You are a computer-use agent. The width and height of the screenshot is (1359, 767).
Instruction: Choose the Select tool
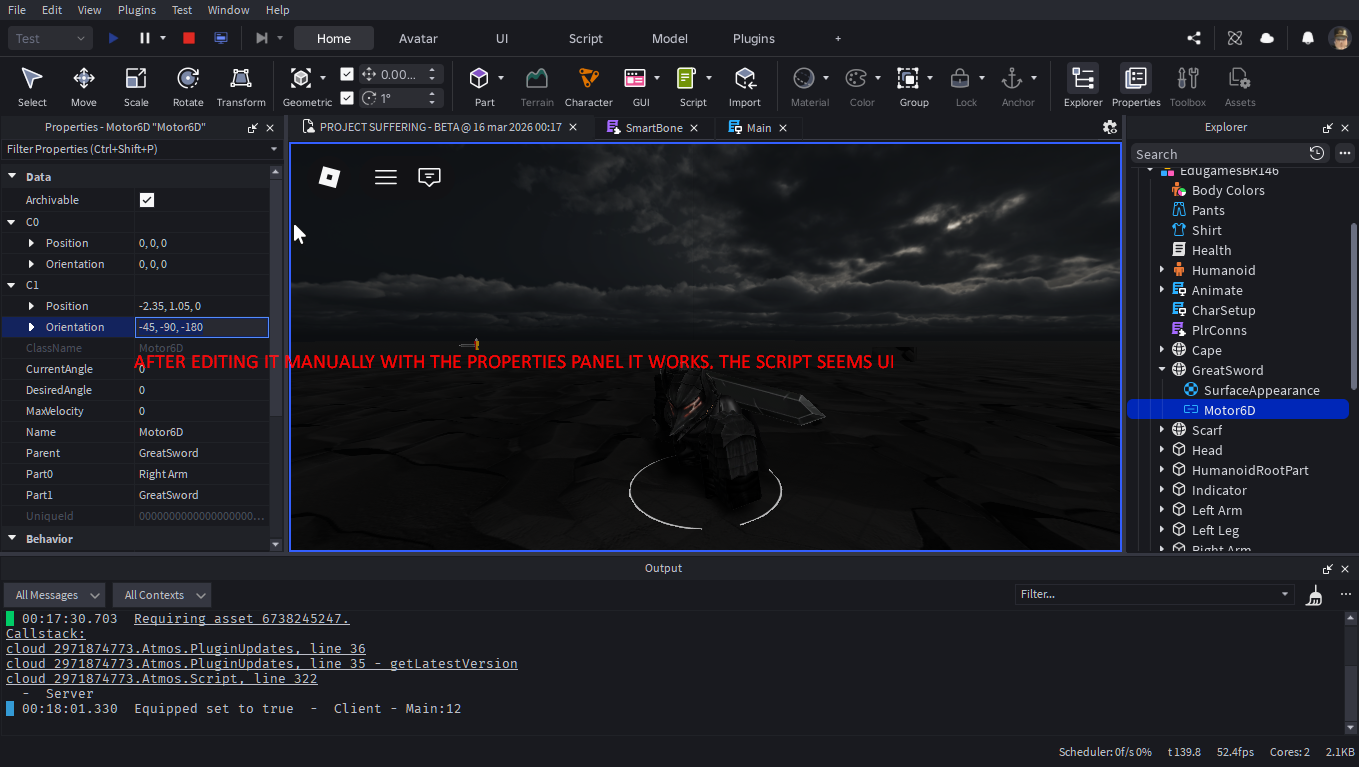click(32, 87)
